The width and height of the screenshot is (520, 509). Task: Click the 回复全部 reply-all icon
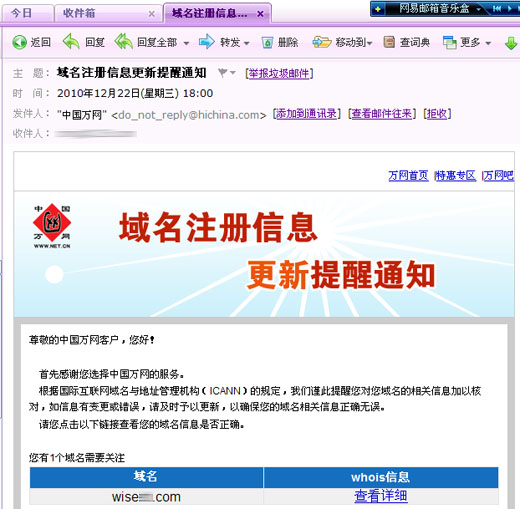point(123,42)
